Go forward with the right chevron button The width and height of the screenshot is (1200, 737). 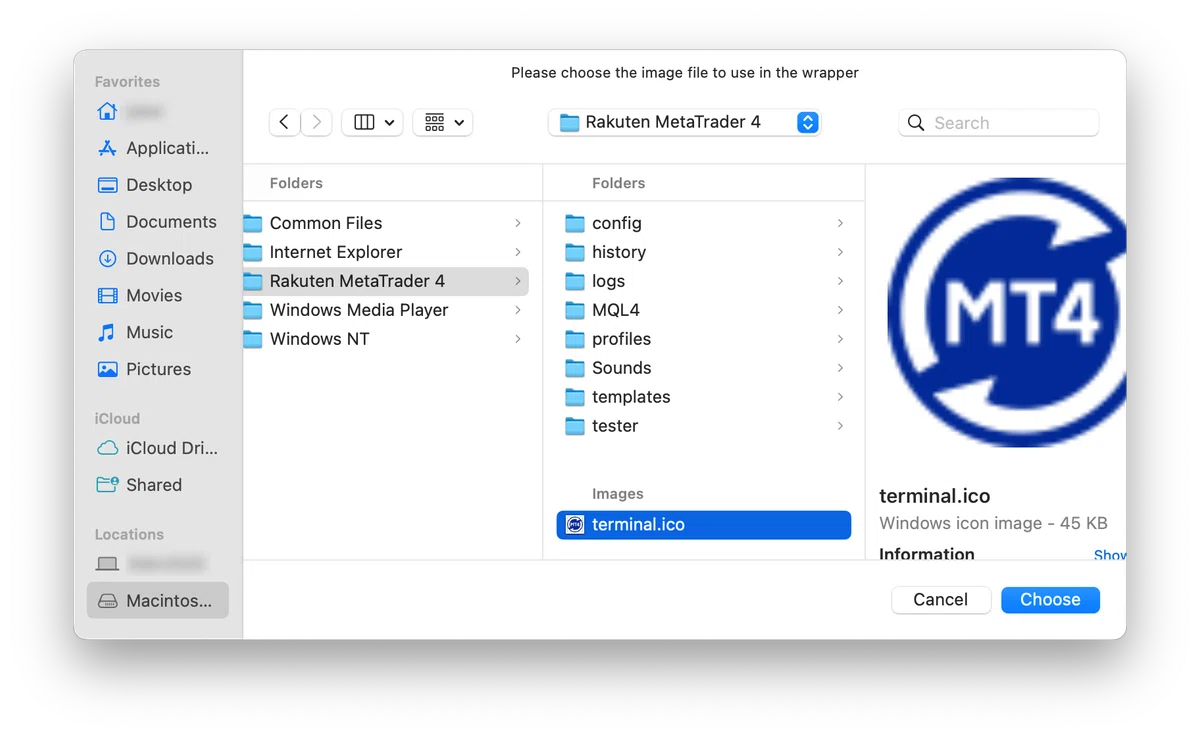pyautogui.click(x=317, y=122)
